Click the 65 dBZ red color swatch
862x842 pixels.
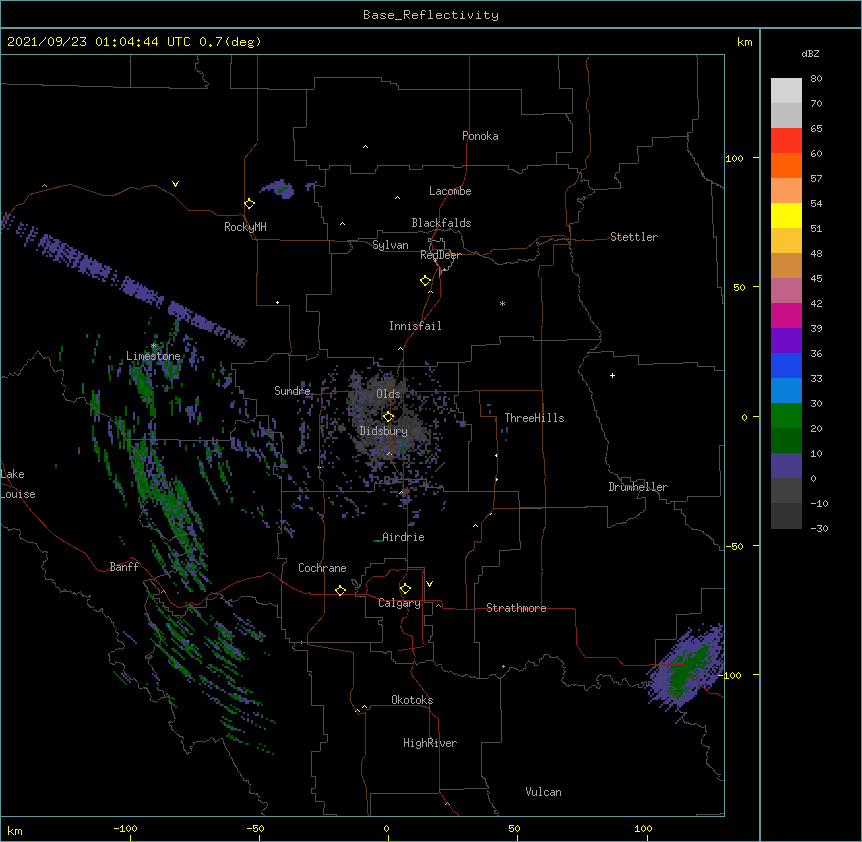[786, 141]
